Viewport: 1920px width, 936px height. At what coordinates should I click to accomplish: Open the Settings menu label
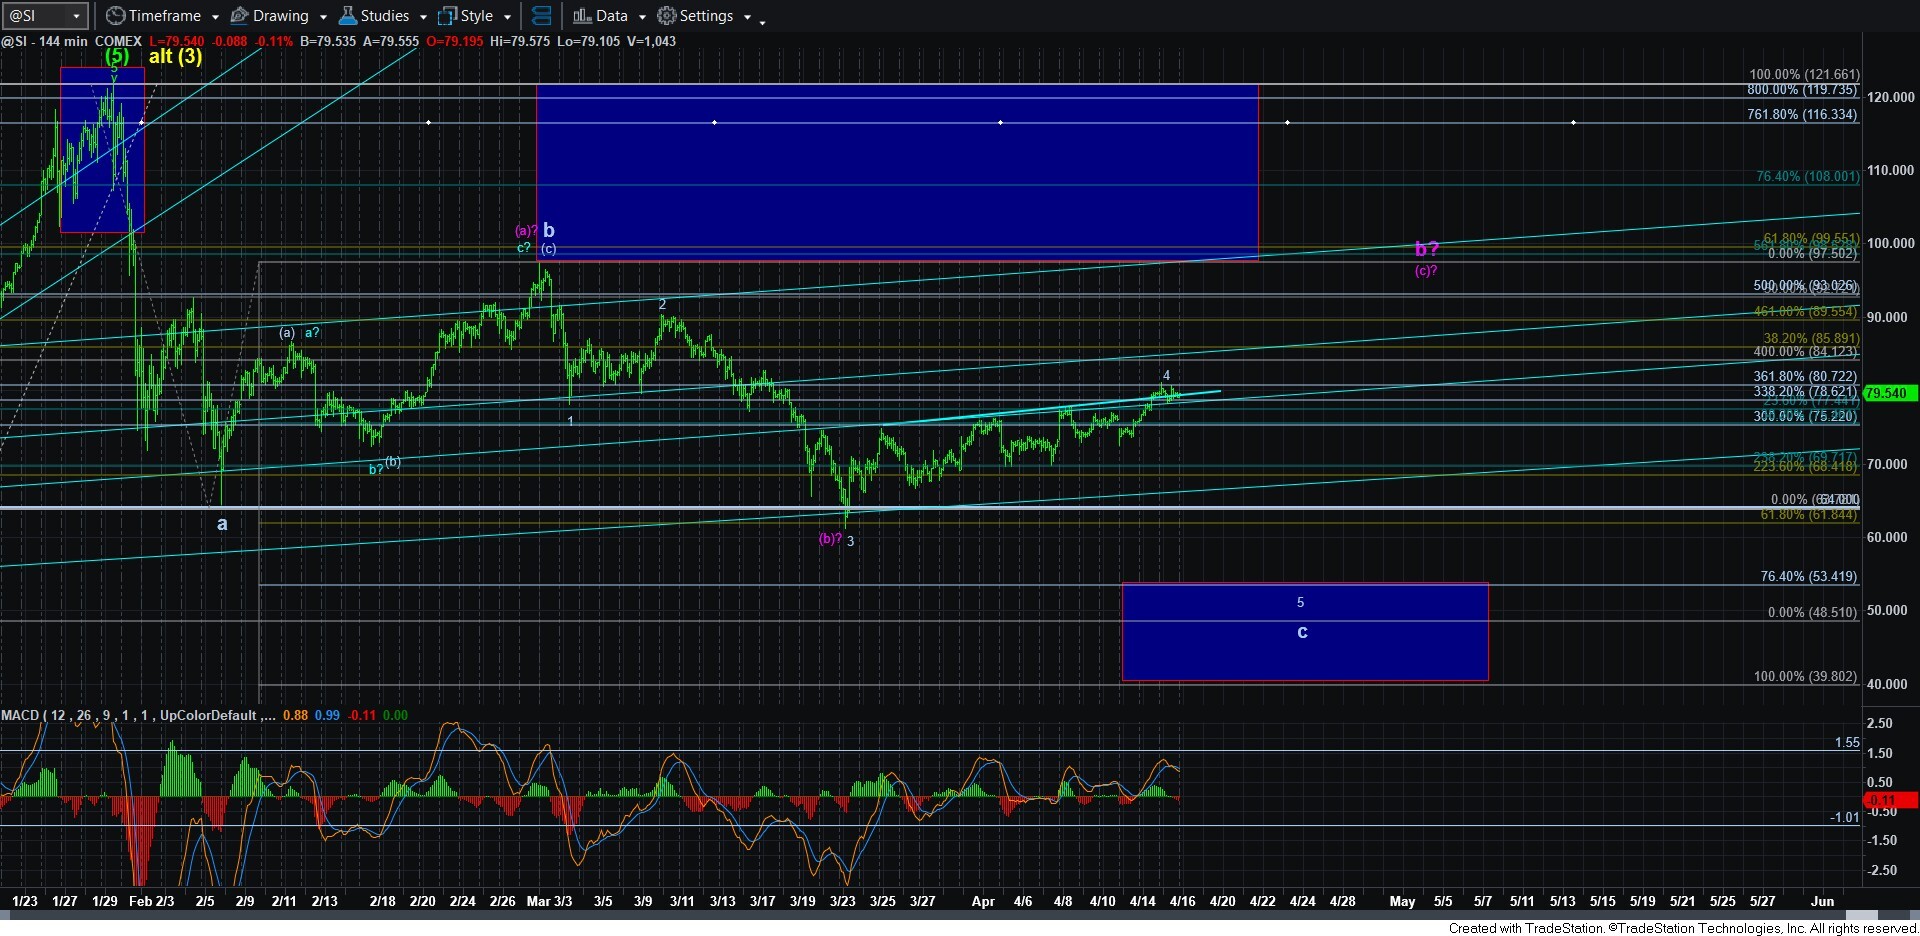coord(706,16)
